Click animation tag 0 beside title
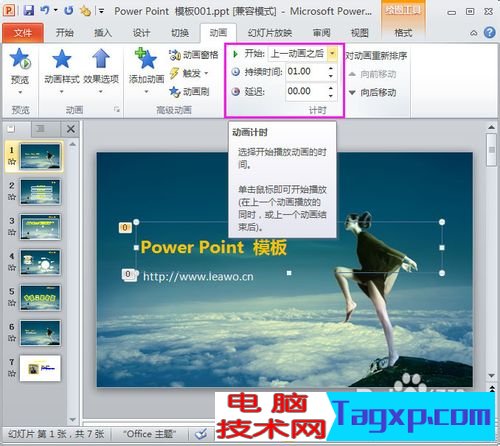 point(125,228)
